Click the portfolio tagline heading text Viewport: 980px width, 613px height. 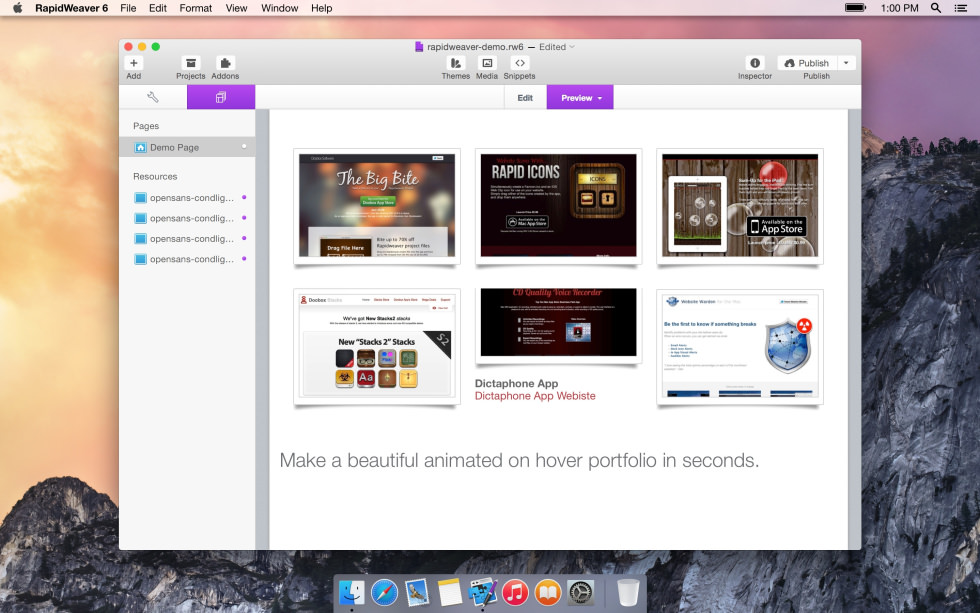coord(519,461)
